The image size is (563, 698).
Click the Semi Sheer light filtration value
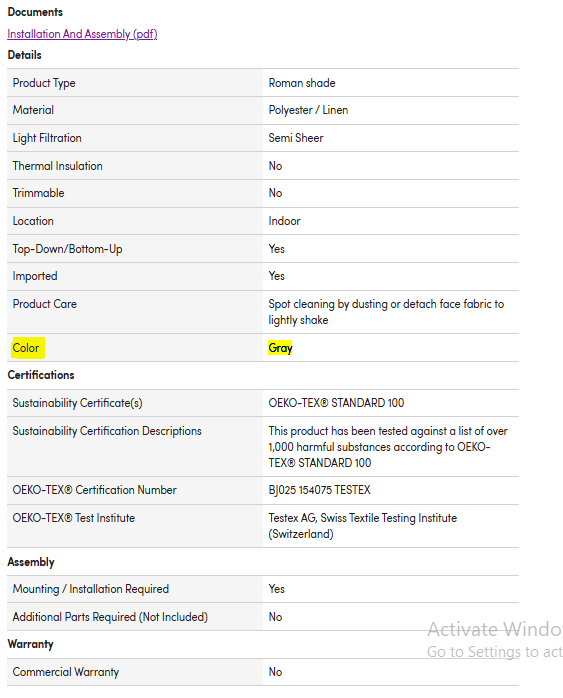point(296,138)
